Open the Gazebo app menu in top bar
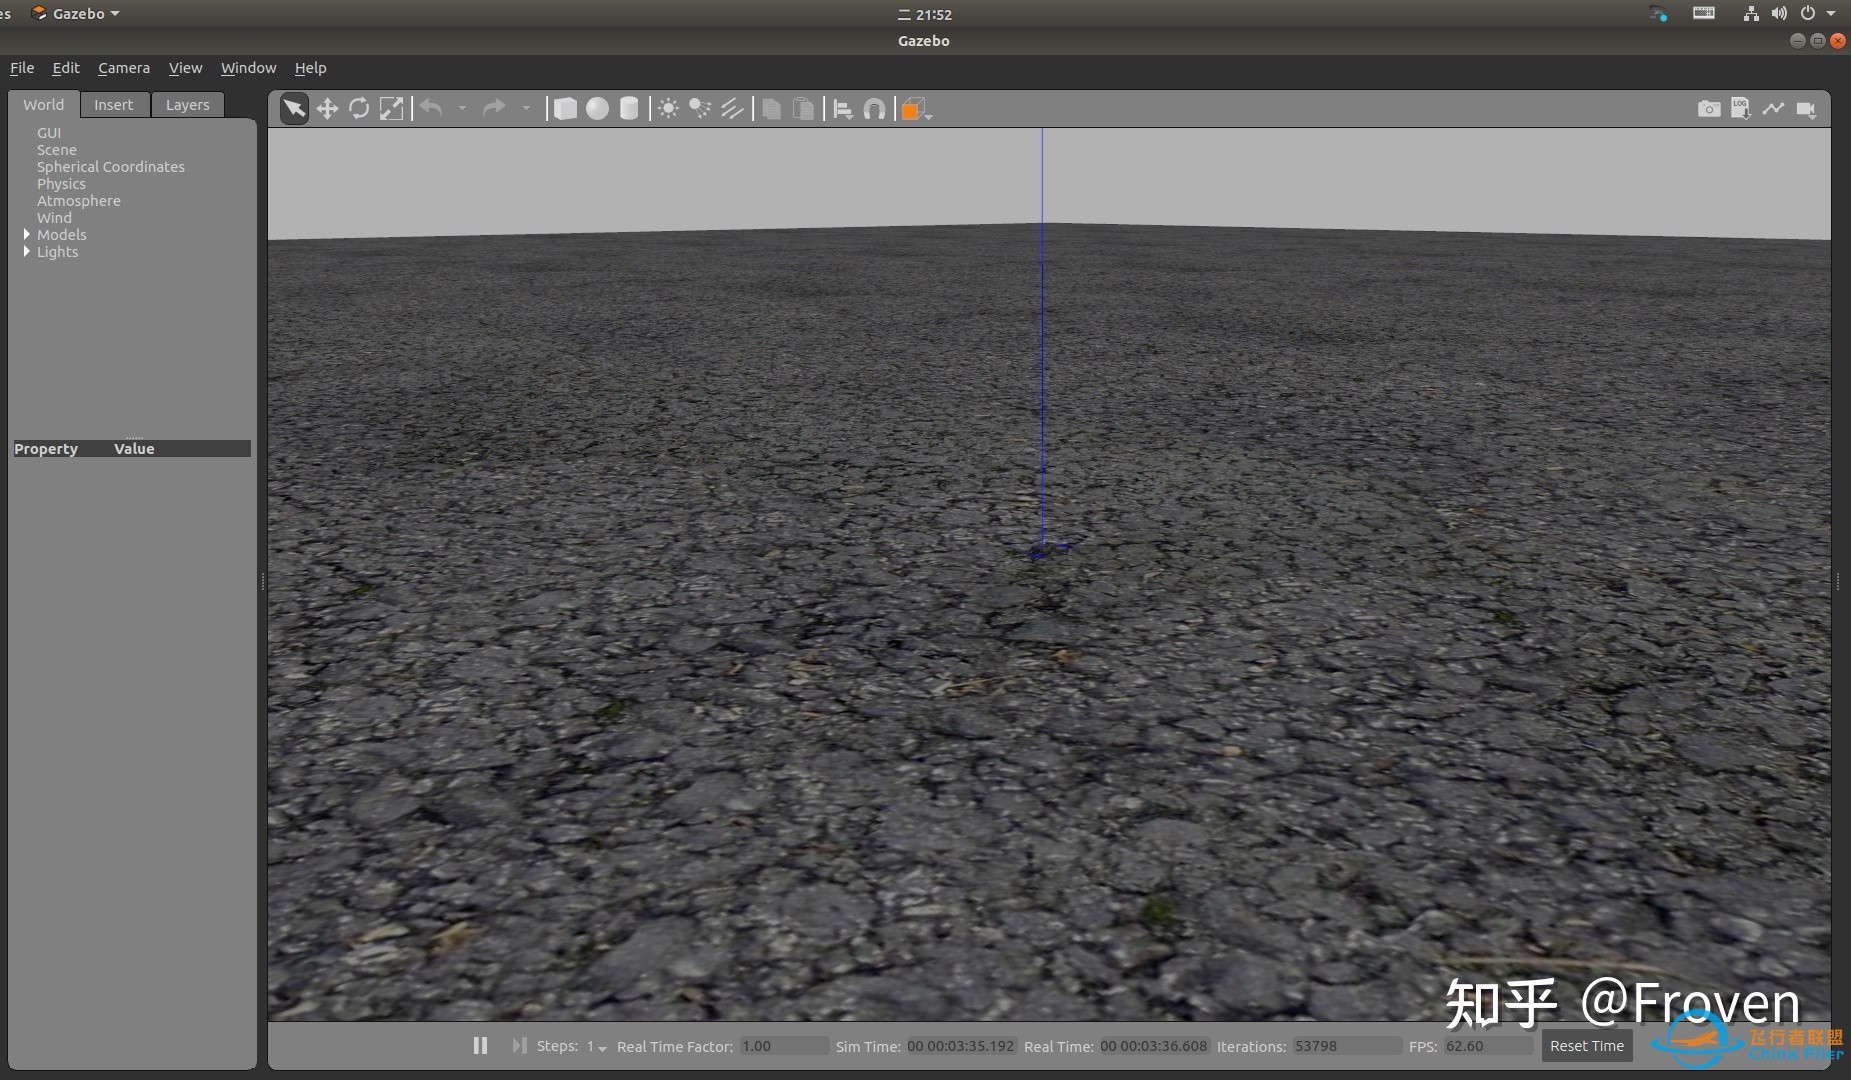The height and width of the screenshot is (1080, 1851). (76, 14)
